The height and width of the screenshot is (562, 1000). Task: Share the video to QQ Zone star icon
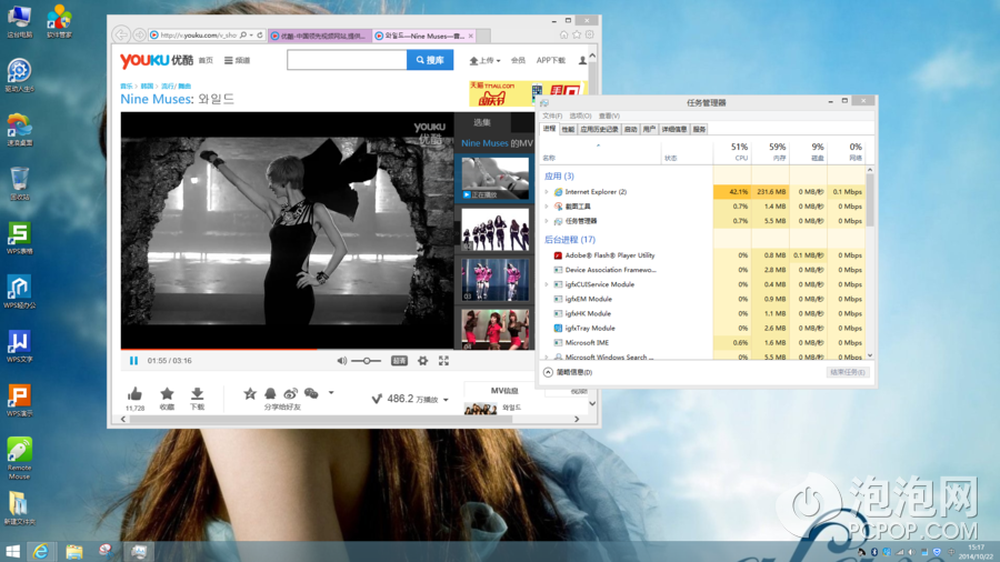tap(250, 394)
